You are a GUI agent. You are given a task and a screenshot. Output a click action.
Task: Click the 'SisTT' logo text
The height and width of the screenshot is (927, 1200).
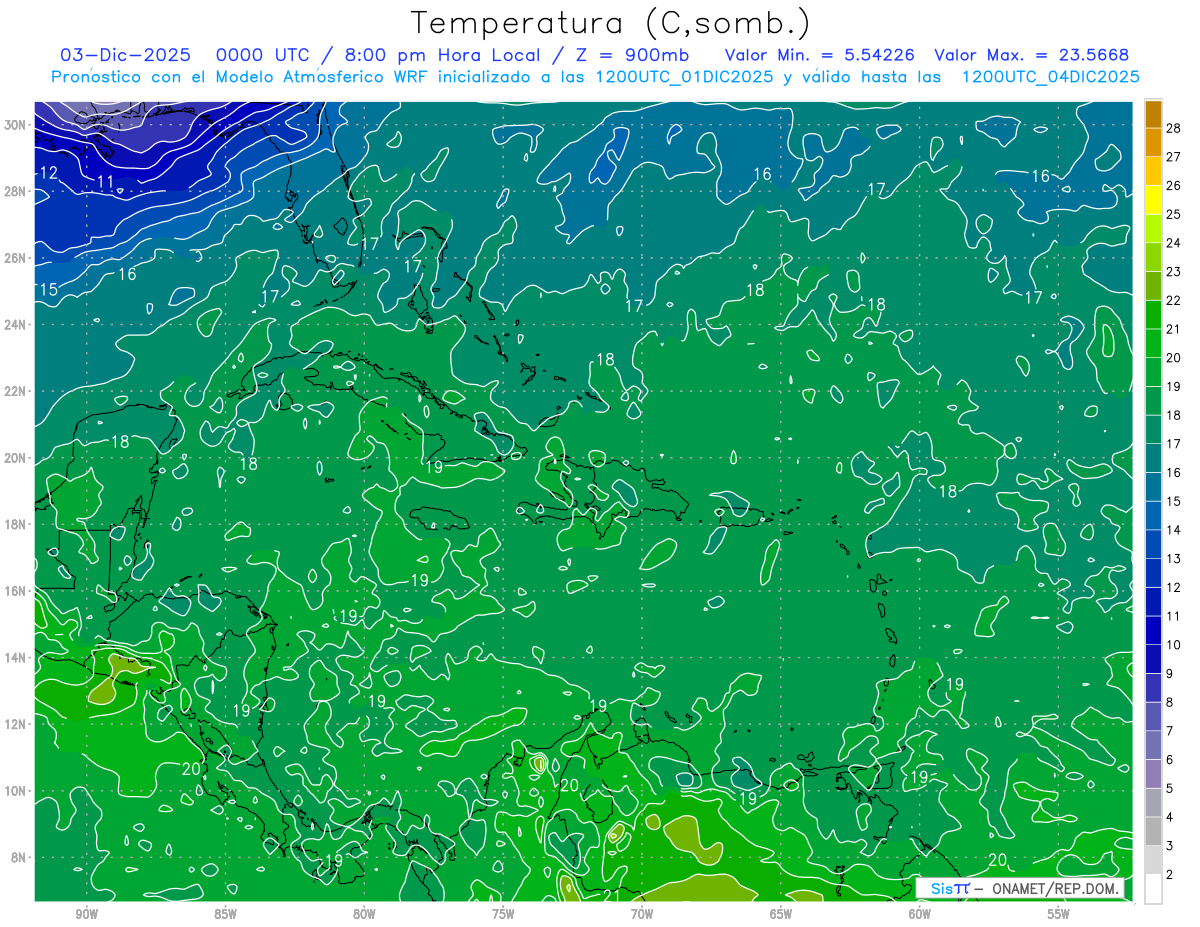tap(950, 888)
